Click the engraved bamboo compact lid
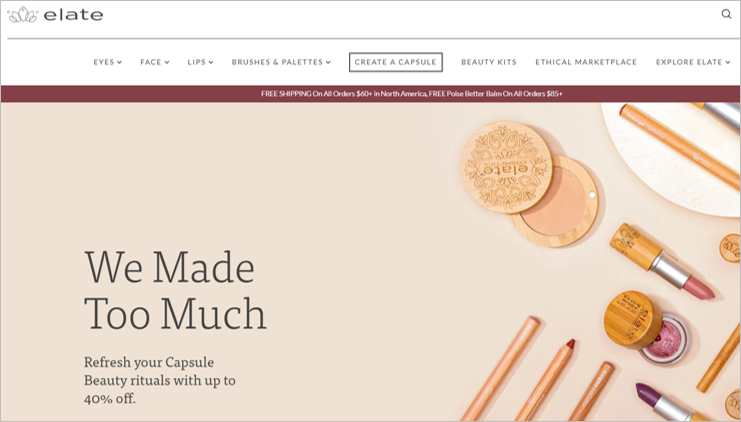The width and height of the screenshot is (741, 422). point(506,167)
